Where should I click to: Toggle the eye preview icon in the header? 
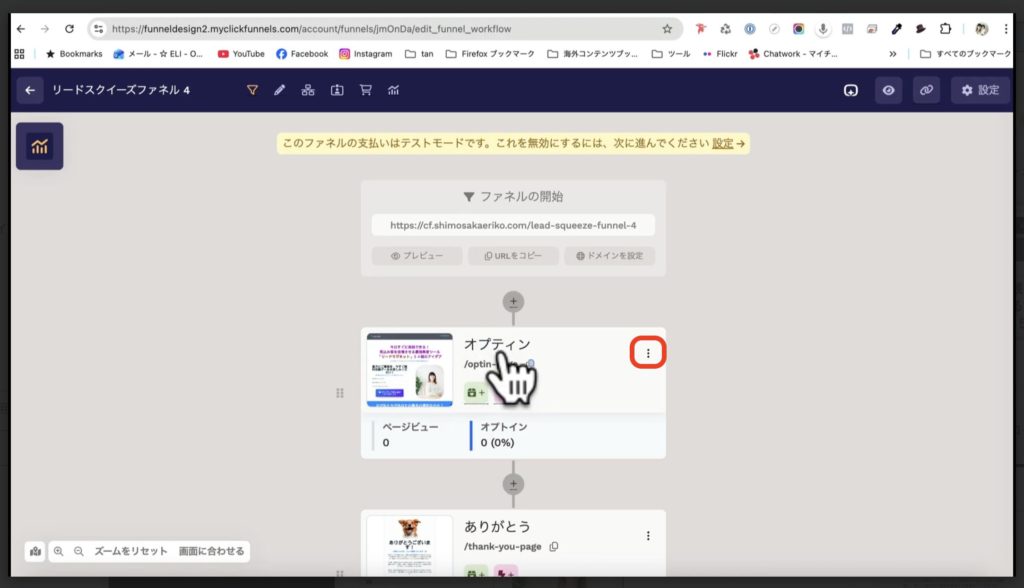(889, 90)
